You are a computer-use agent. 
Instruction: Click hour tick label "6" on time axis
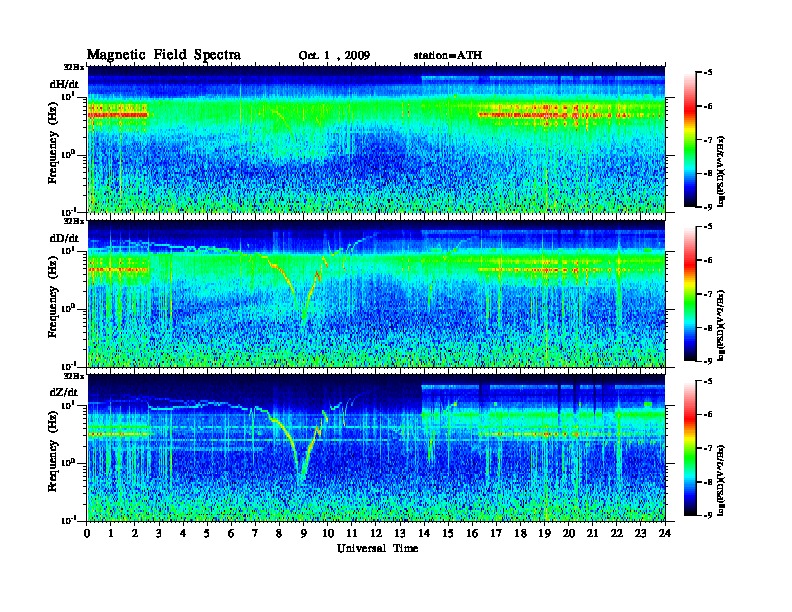point(231,534)
